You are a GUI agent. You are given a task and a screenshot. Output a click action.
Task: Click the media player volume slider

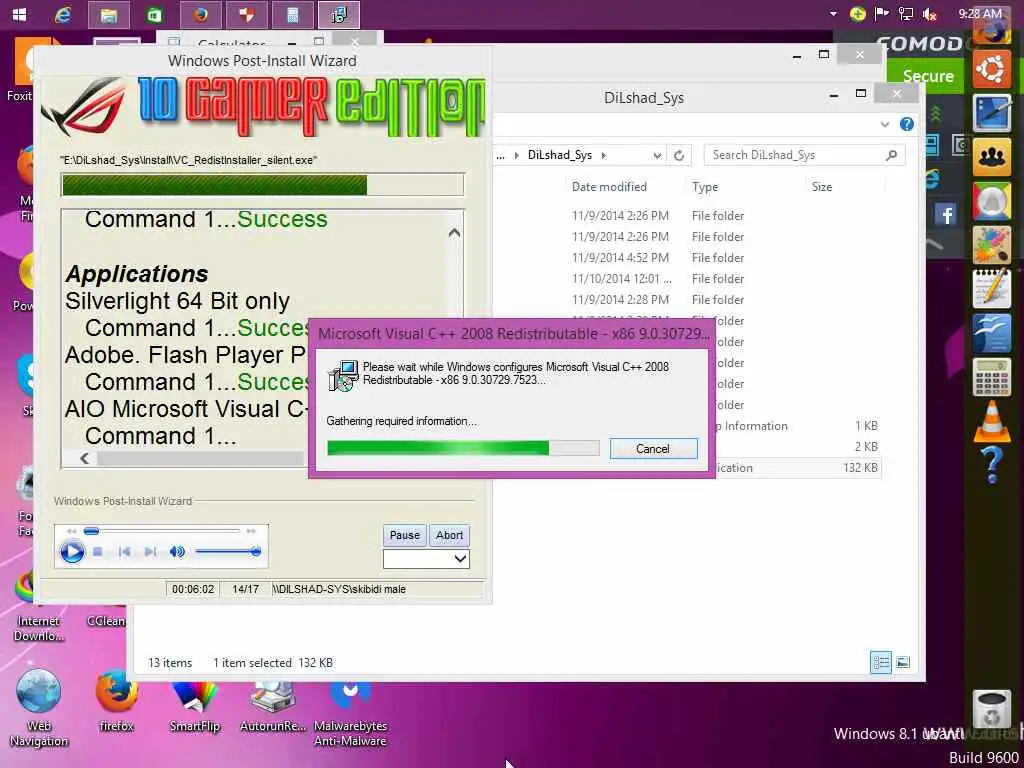pos(228,552)
